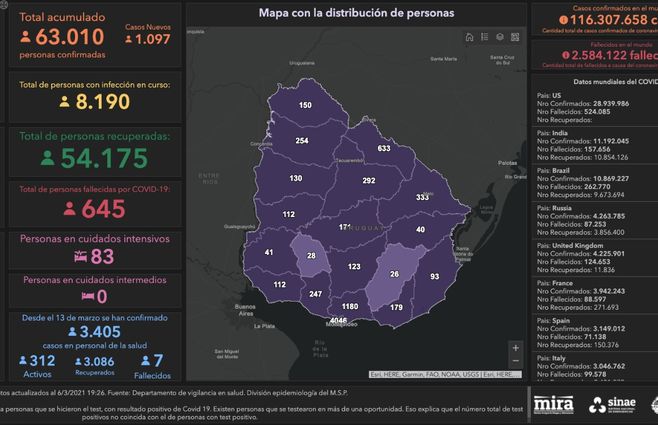Zoom out with the map minus button
This screenshot has height=425, width=658.
pyautogui.click(x=515, y=362)
